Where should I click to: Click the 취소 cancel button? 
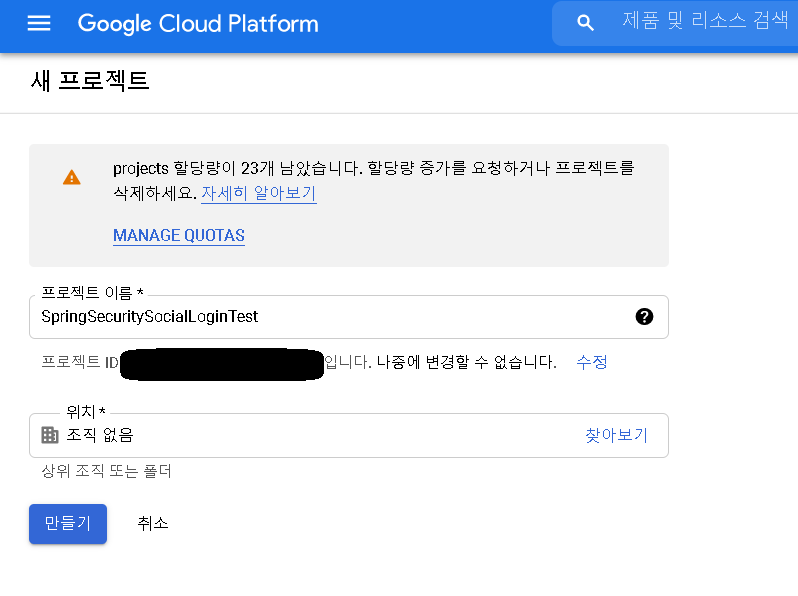click(x=153, y=523)
